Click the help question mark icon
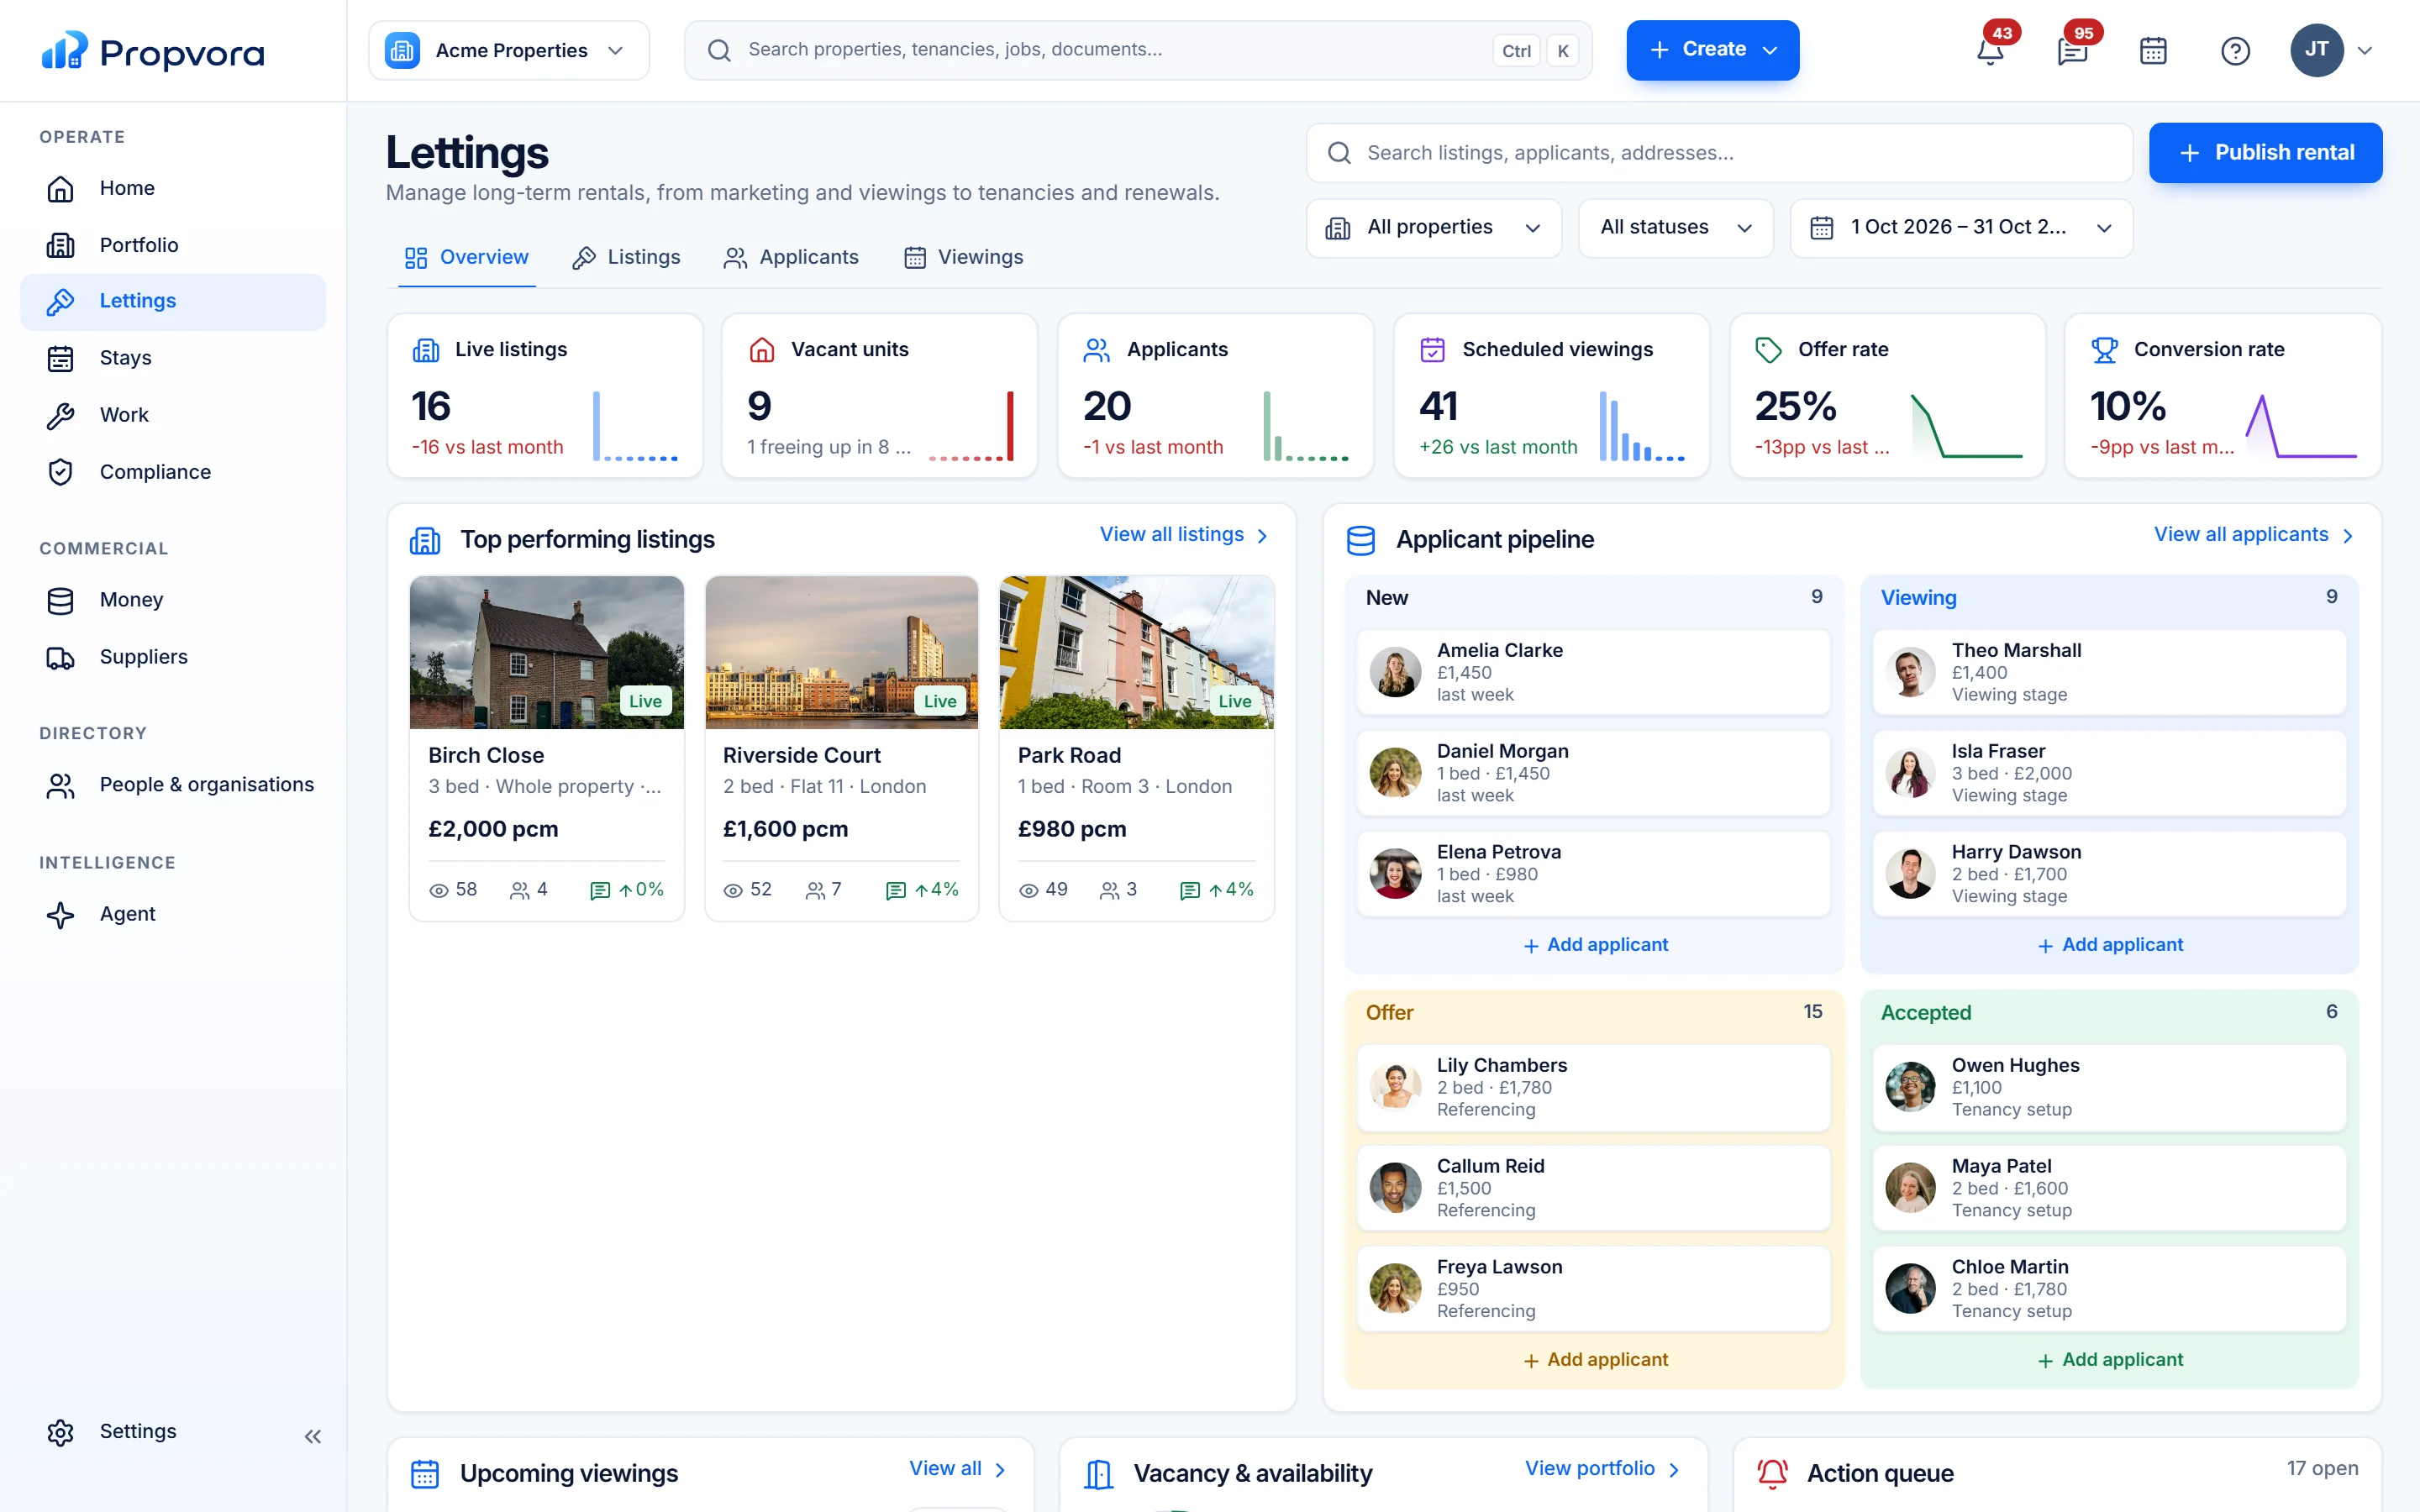Screen dimensions: 2420x1512 coord(2235,50)
